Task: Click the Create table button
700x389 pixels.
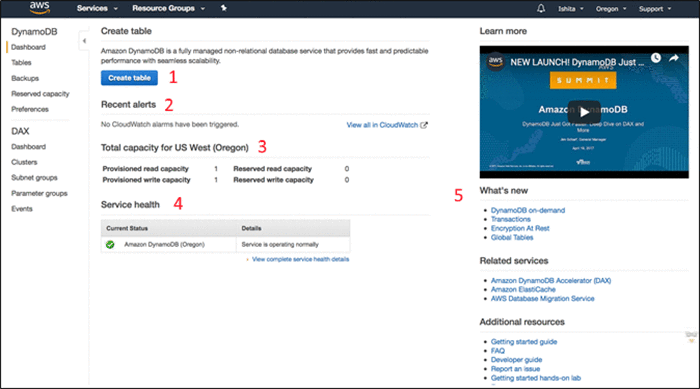Action: click(129, 78)
